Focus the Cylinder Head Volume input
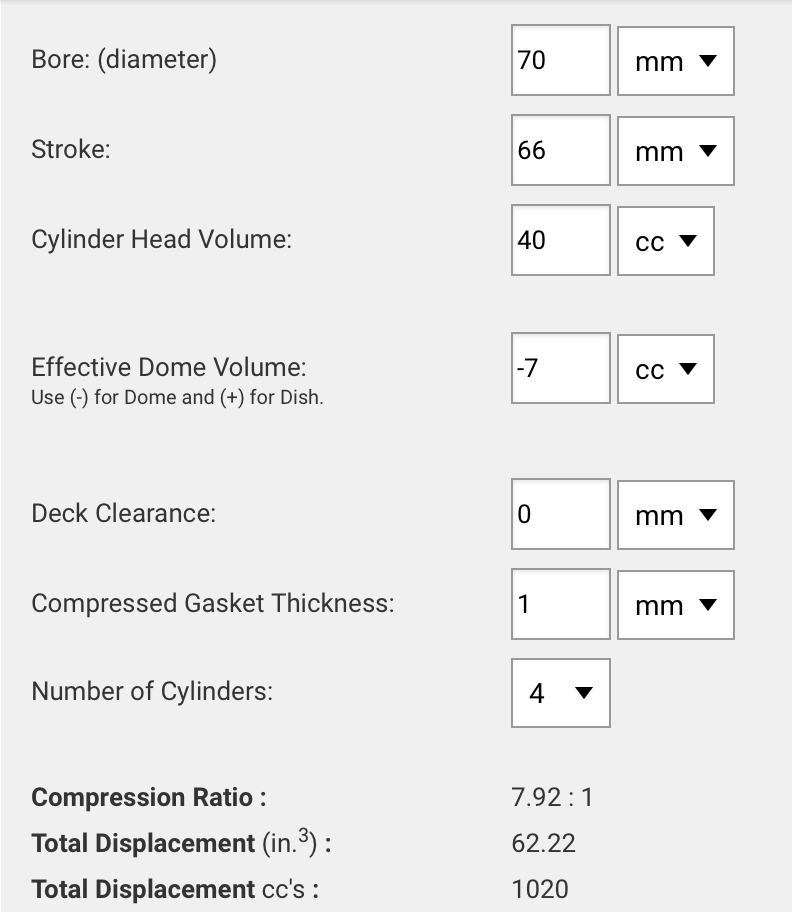 click(x=560, y=240)
